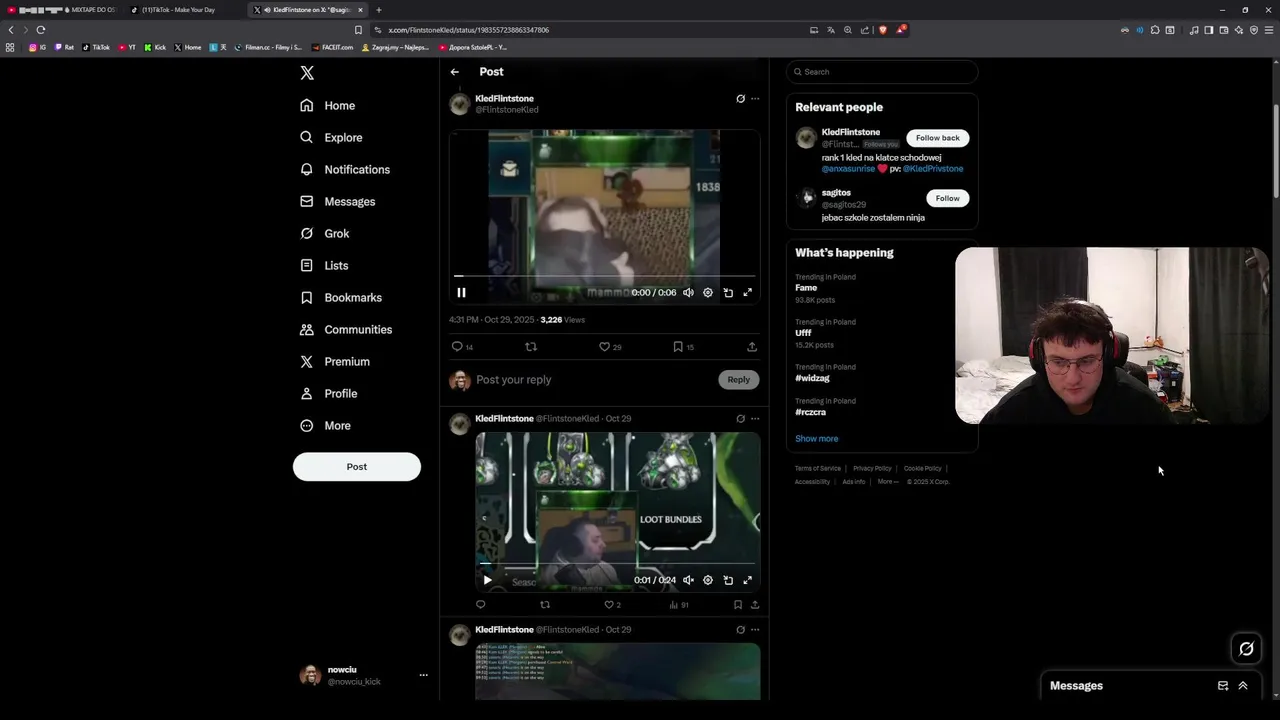Open Bookmarks in the sidebar
This screenshot has height=720, width=1280.
pos(341,297)
